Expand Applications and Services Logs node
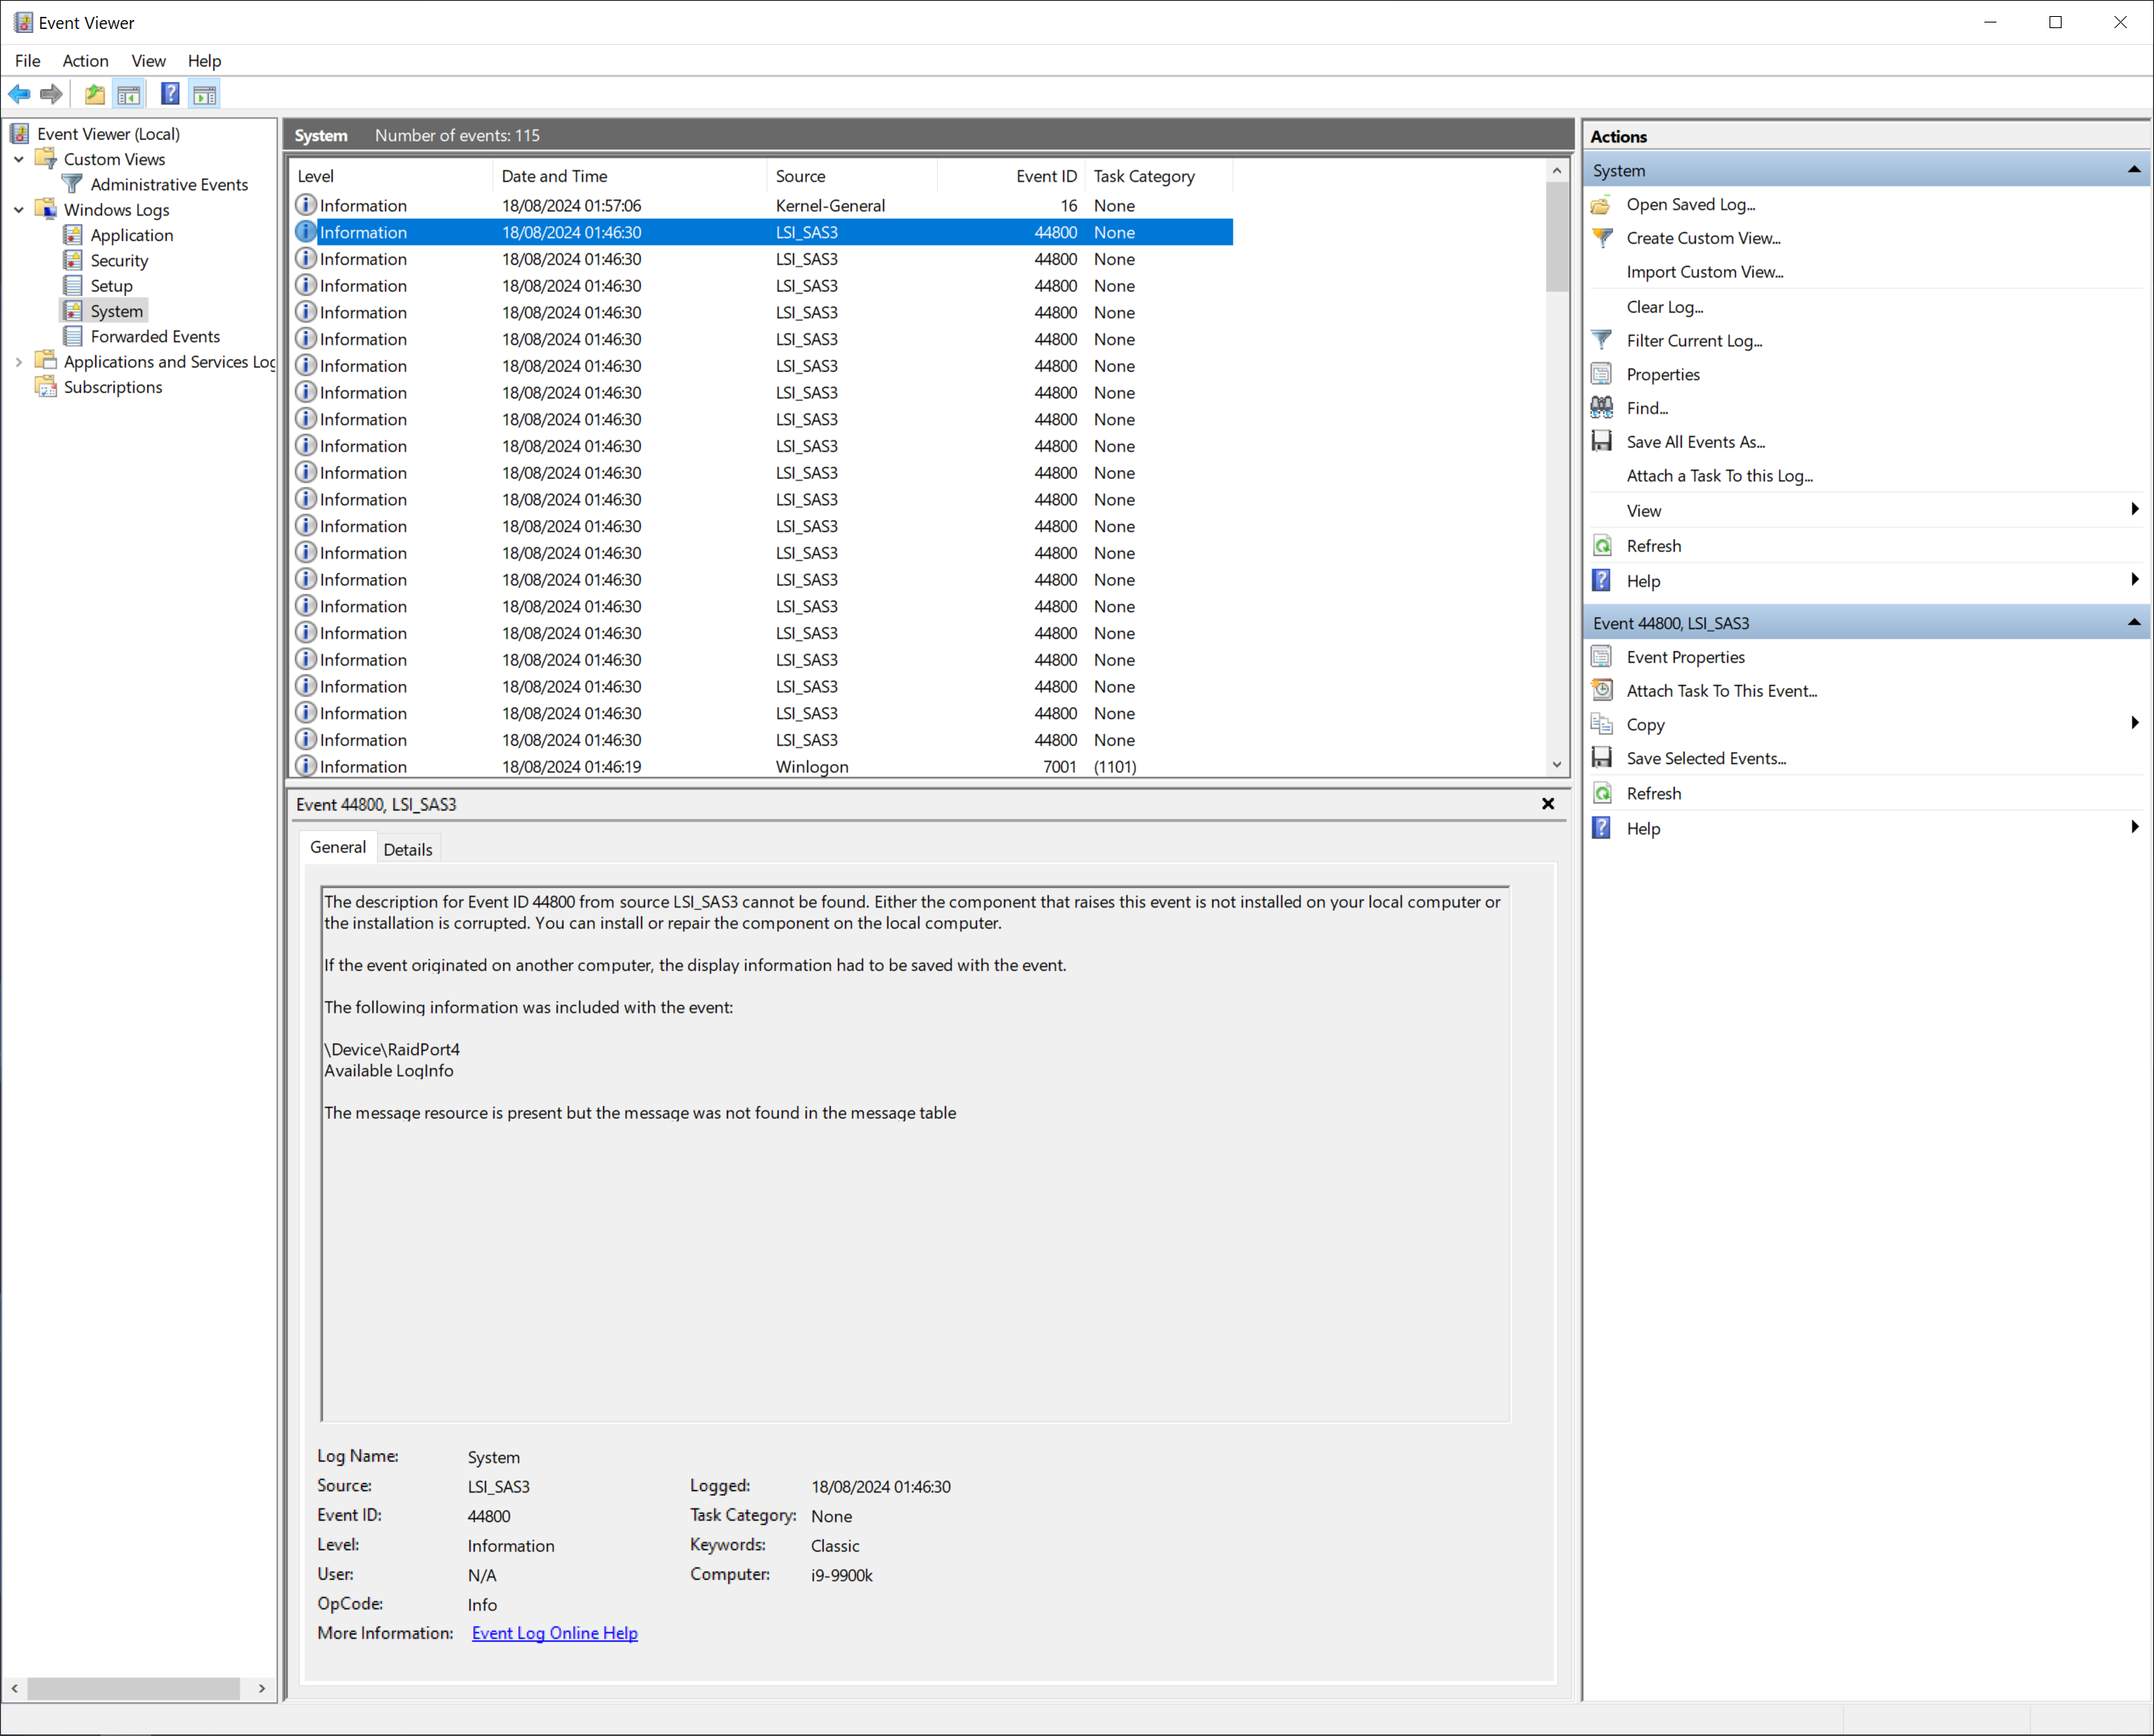2154x1736 pixels. pos(19,362)
